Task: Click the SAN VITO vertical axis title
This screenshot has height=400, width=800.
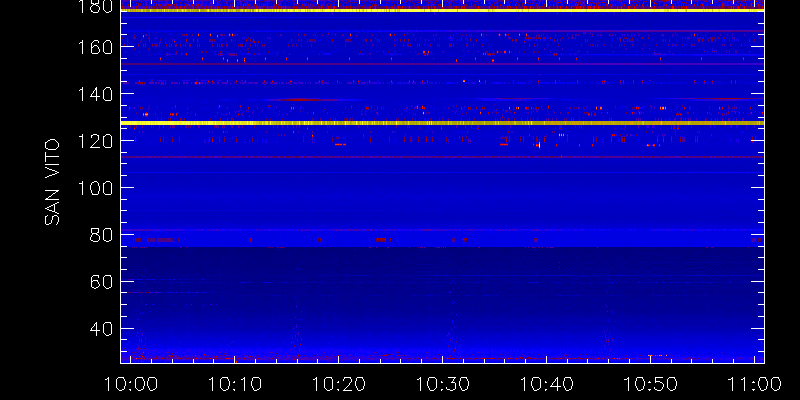Action: coord(52,182)
